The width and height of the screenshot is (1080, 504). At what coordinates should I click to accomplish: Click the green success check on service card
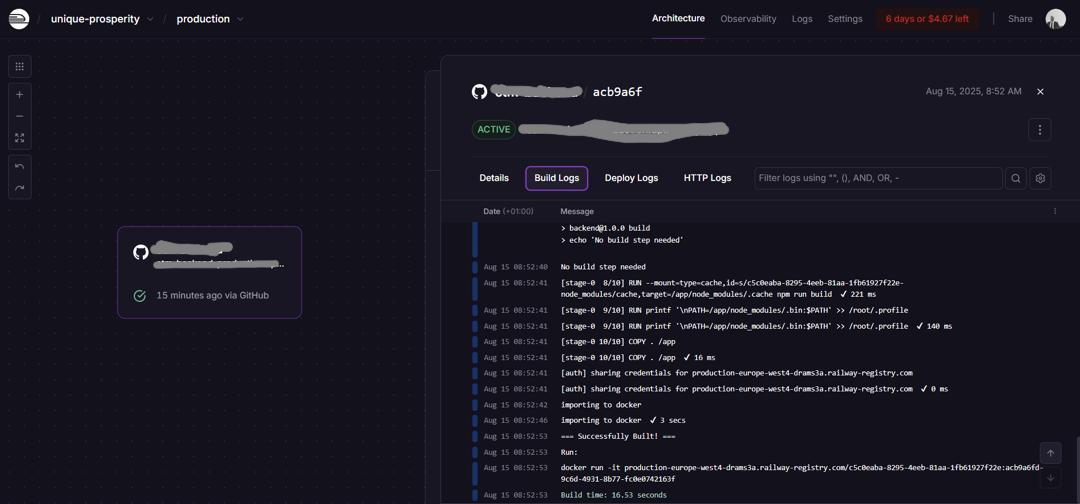point(140,295)
